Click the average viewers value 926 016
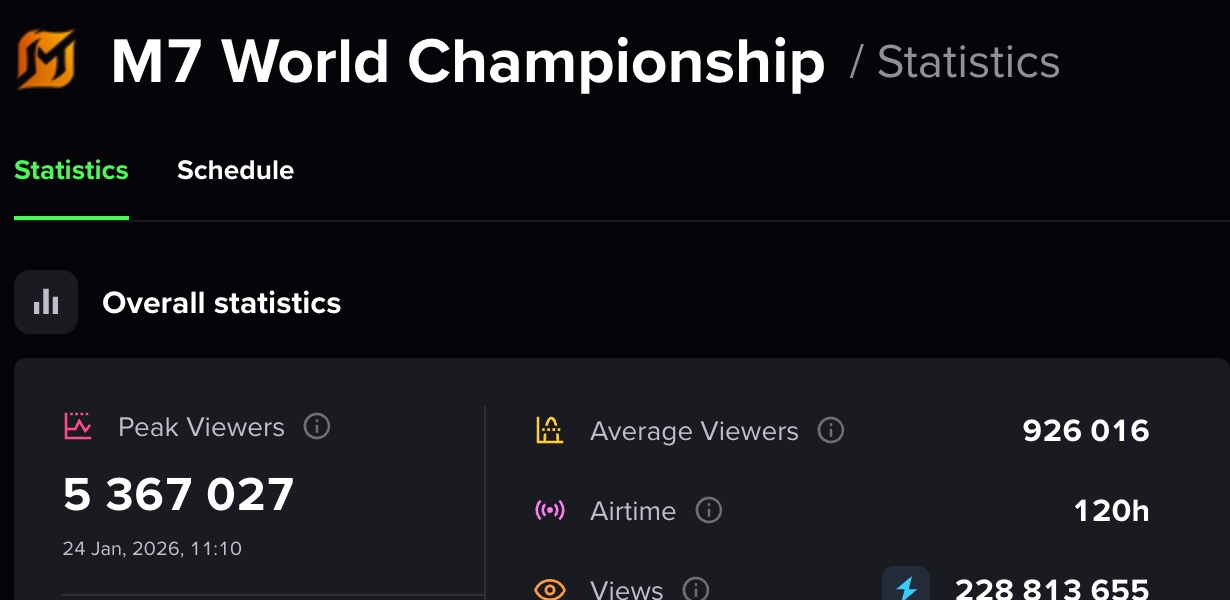This screenshot has width=1230, height=600. (x=1085, y=431)
